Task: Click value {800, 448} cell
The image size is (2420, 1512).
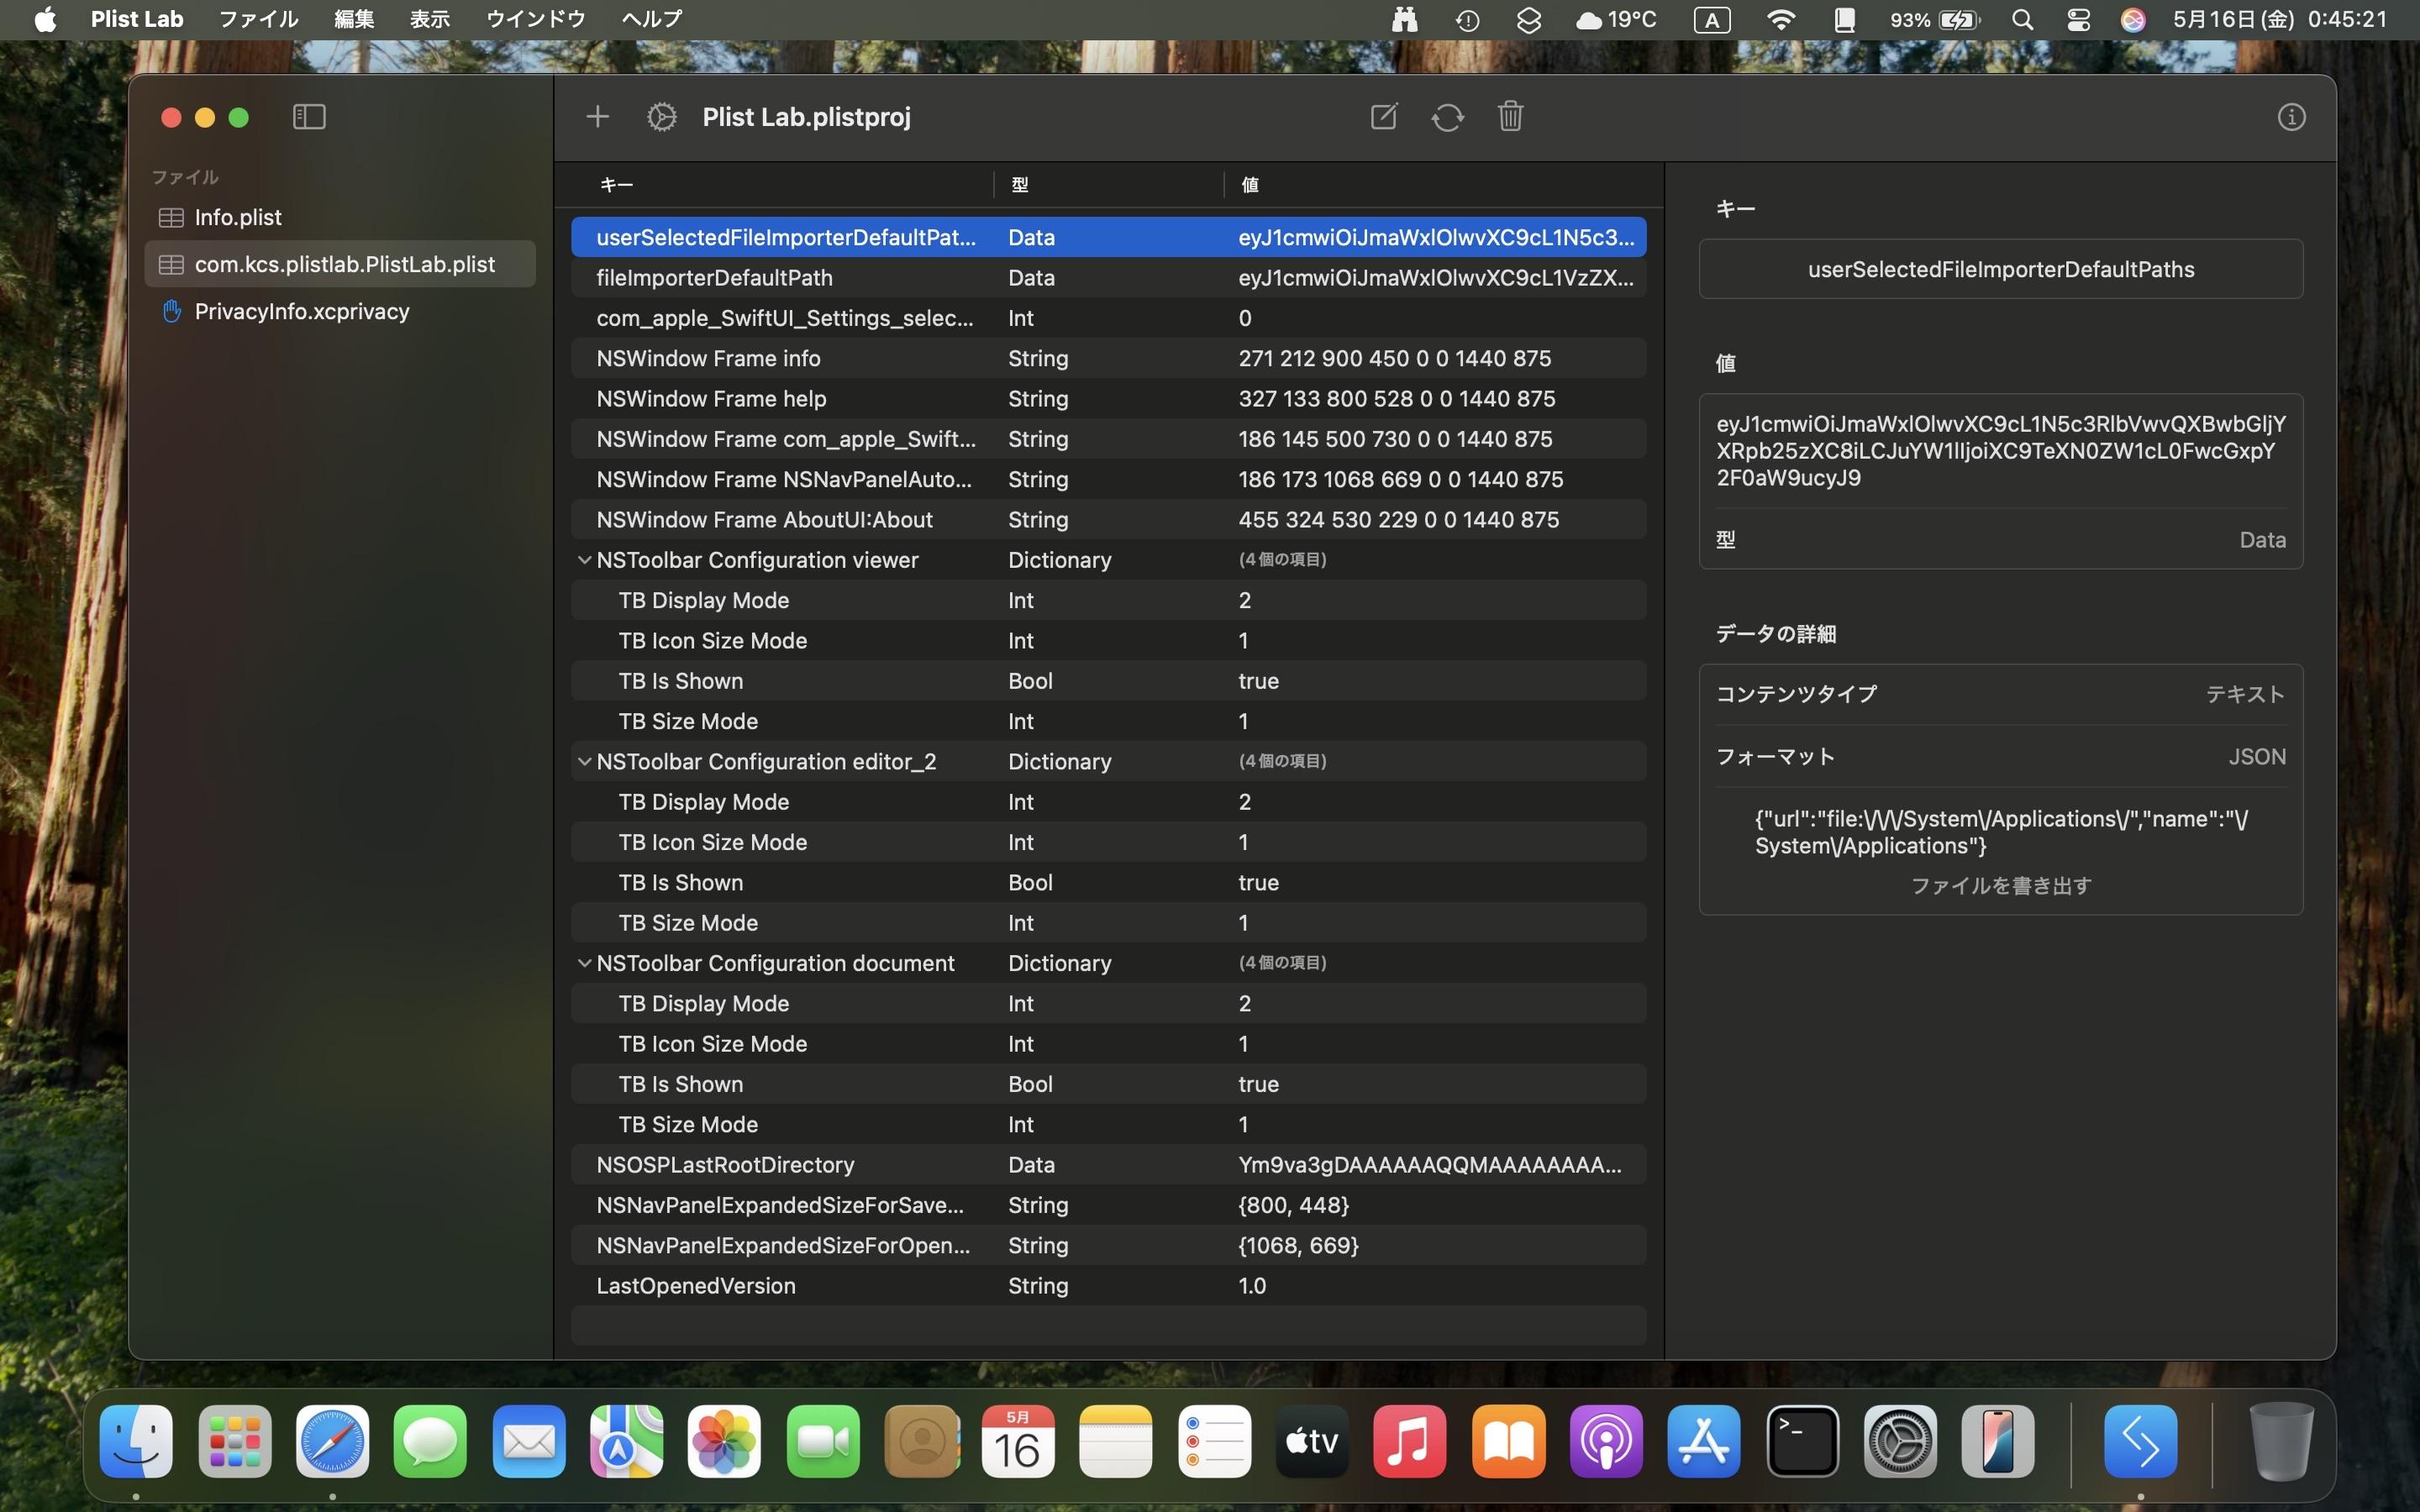Action: [x=1293, y=1205]
